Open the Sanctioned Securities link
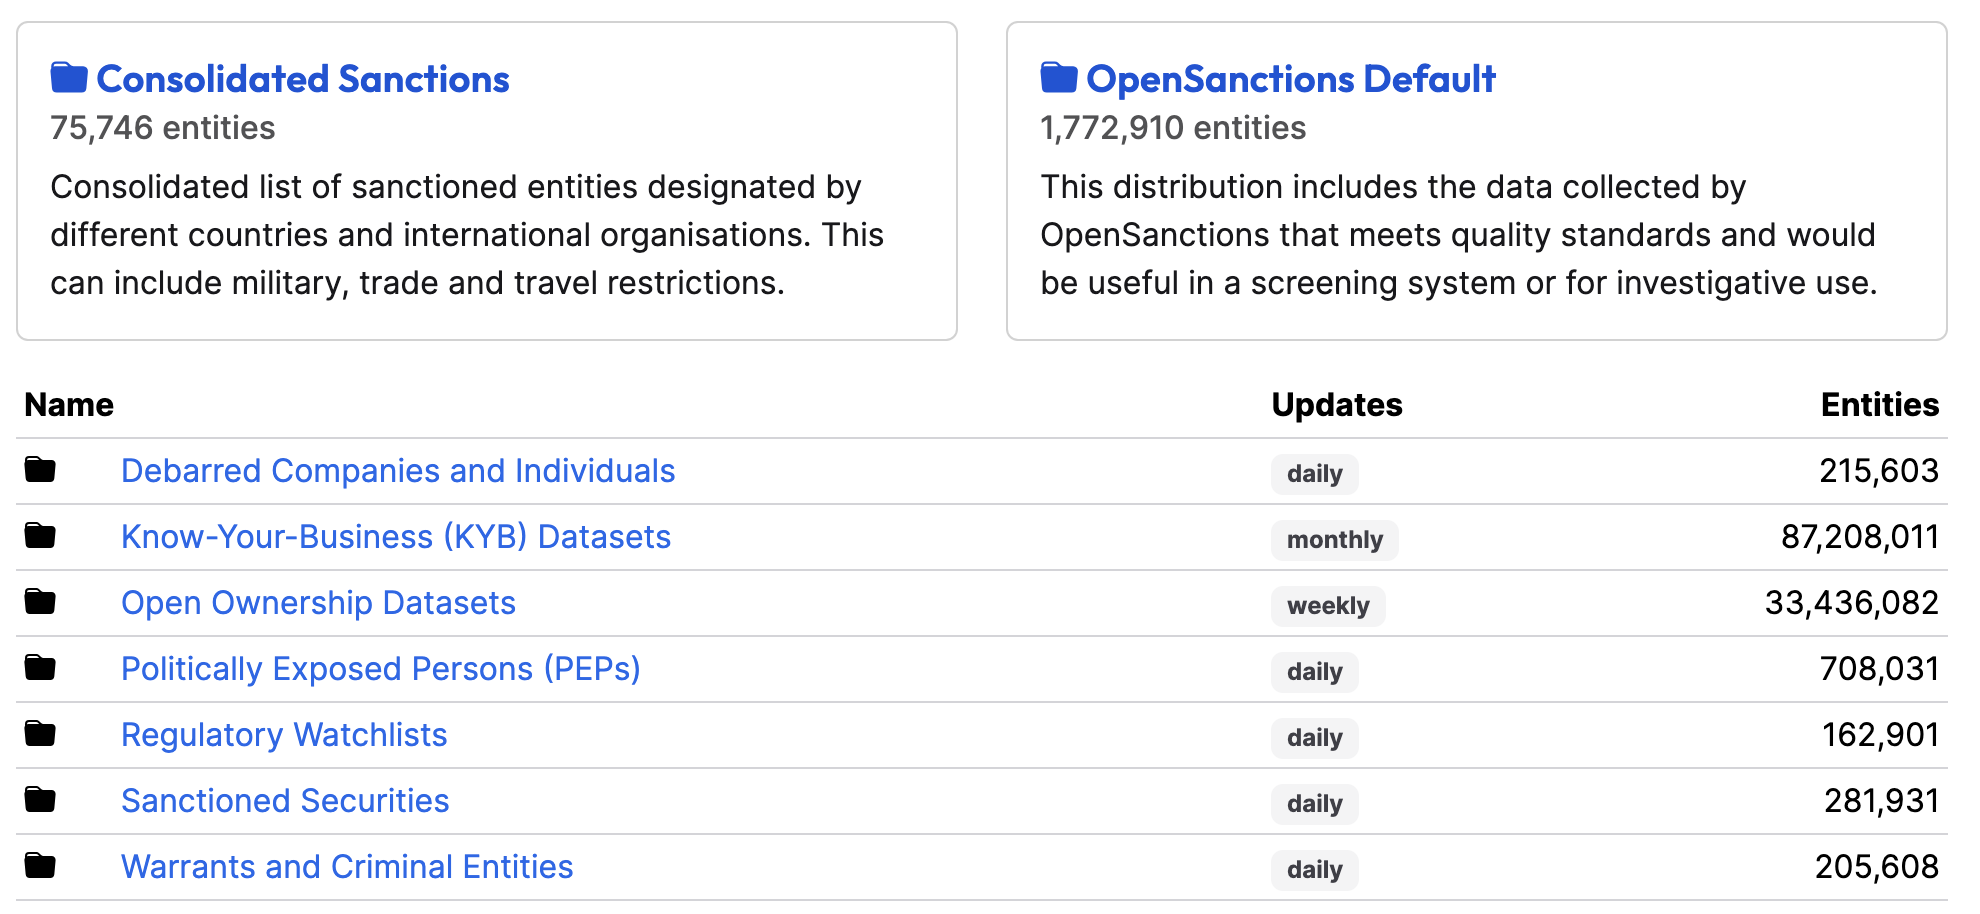Viewport: 1980px width, 914px height. pyautogui.click(x=285, y=801)
